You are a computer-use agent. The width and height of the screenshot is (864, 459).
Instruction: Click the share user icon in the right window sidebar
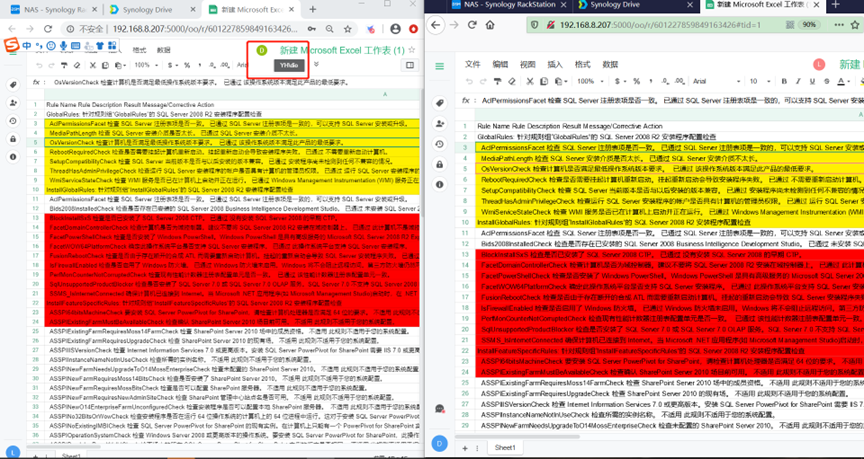click(x=440, y=123)
